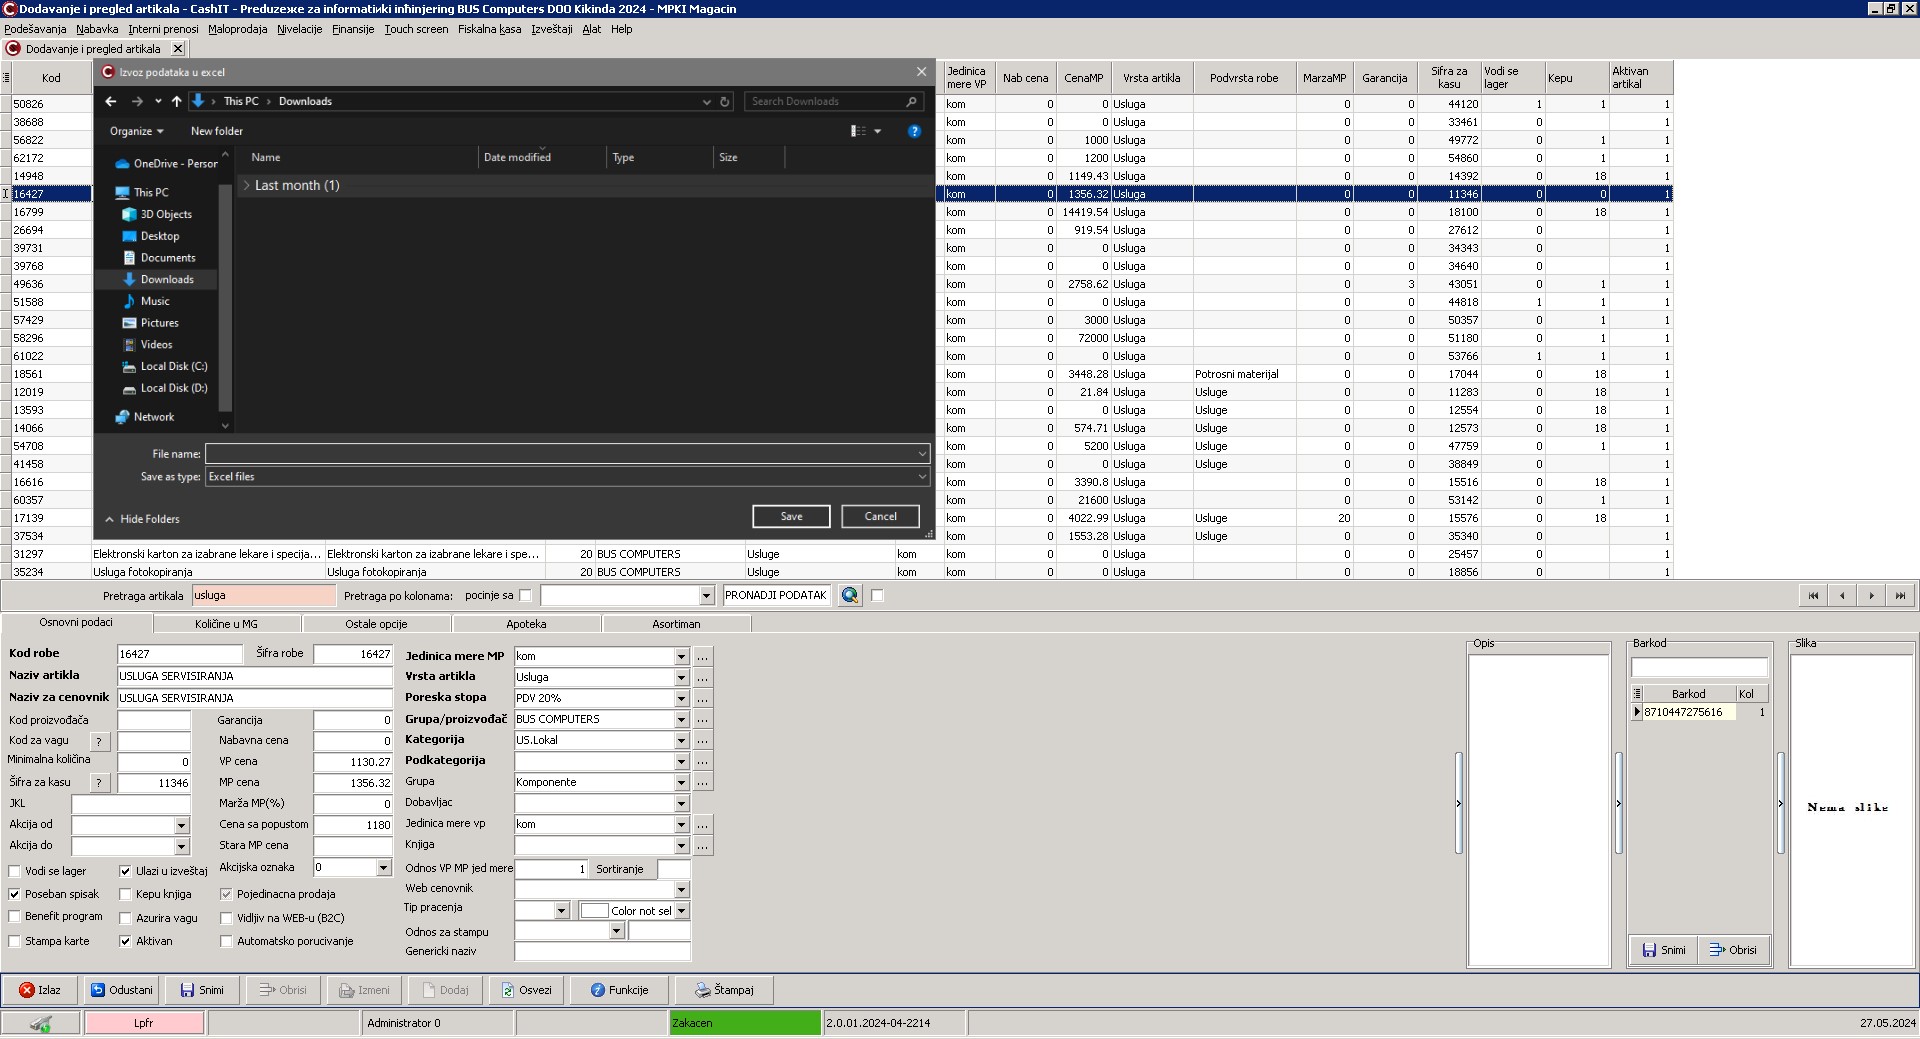Click Cancel in export dialog
This screenshot has height=1039, width=1920.
pyautogui.click(x=880, y=516)
